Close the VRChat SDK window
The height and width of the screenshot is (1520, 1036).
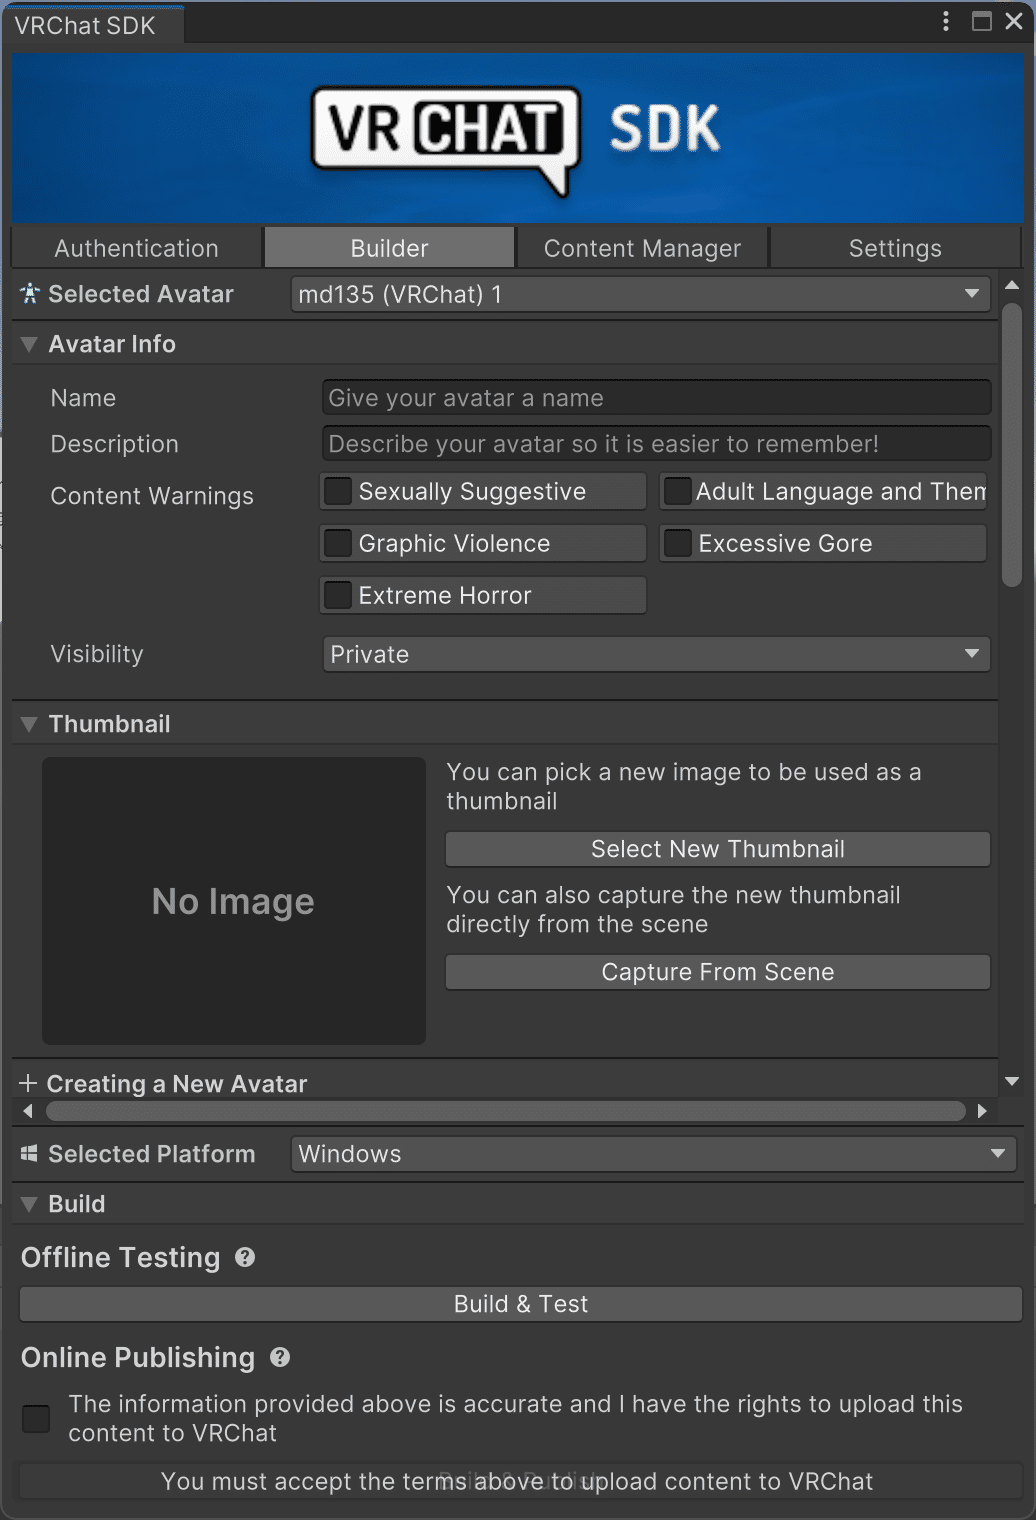[x=1014, y=22]
